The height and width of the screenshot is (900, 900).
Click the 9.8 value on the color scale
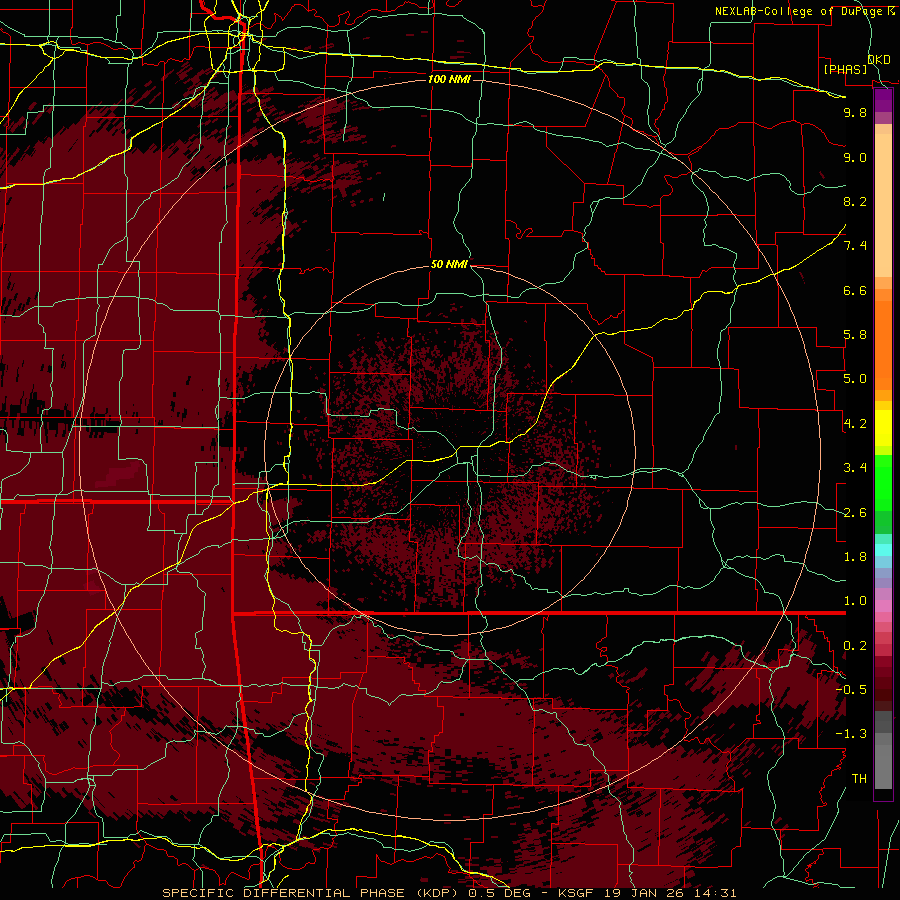tap(855, 112)
